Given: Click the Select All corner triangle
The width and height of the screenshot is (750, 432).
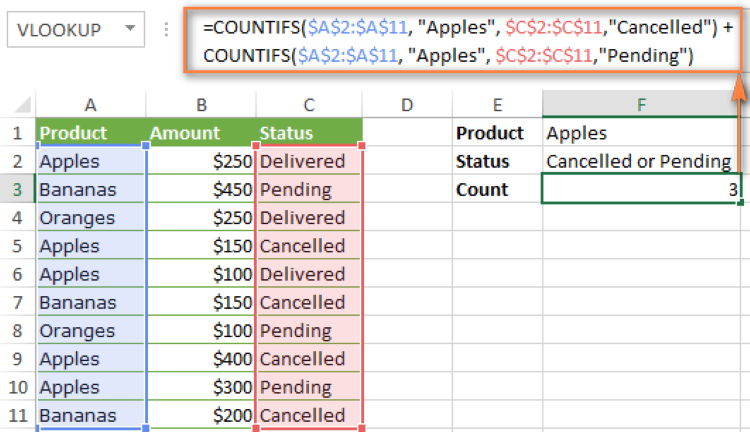Looking at the screenshot, I should [x=22, y=104].
